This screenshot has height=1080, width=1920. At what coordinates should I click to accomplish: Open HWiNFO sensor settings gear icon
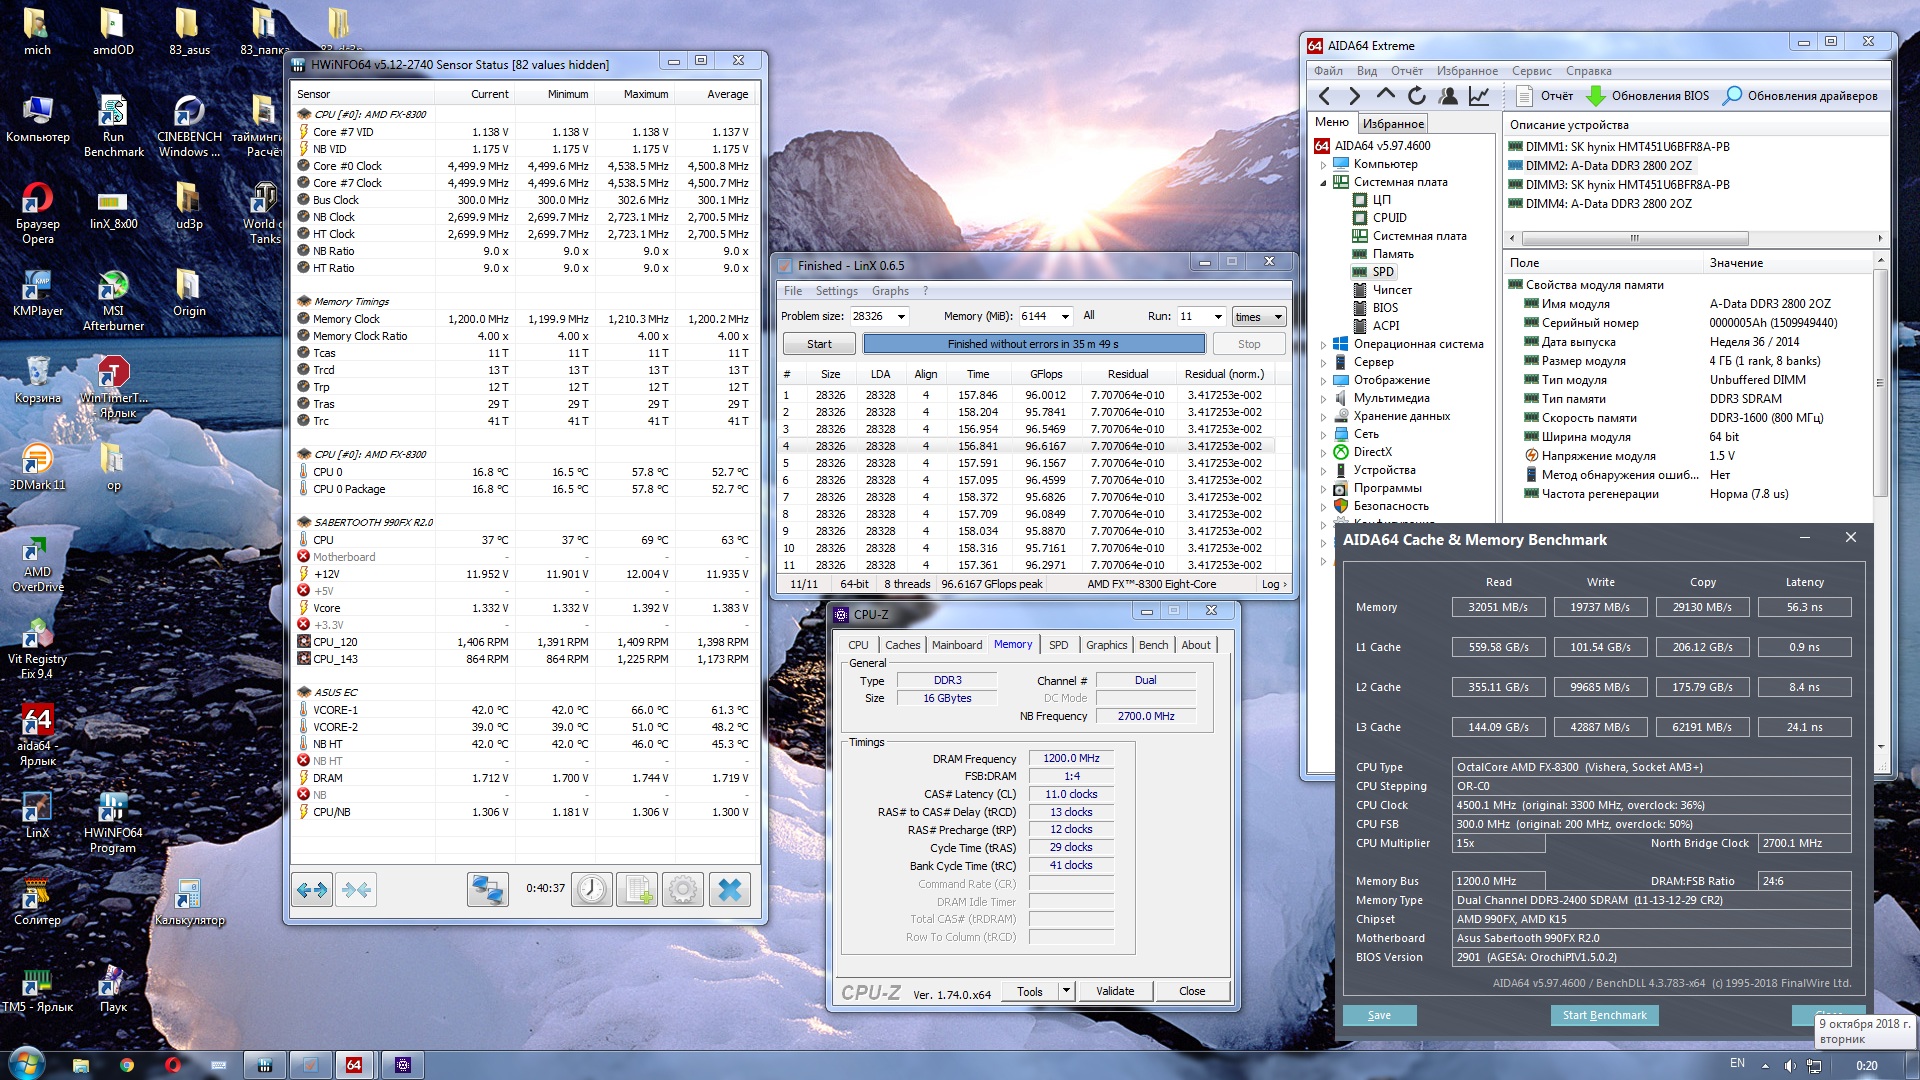683,889
